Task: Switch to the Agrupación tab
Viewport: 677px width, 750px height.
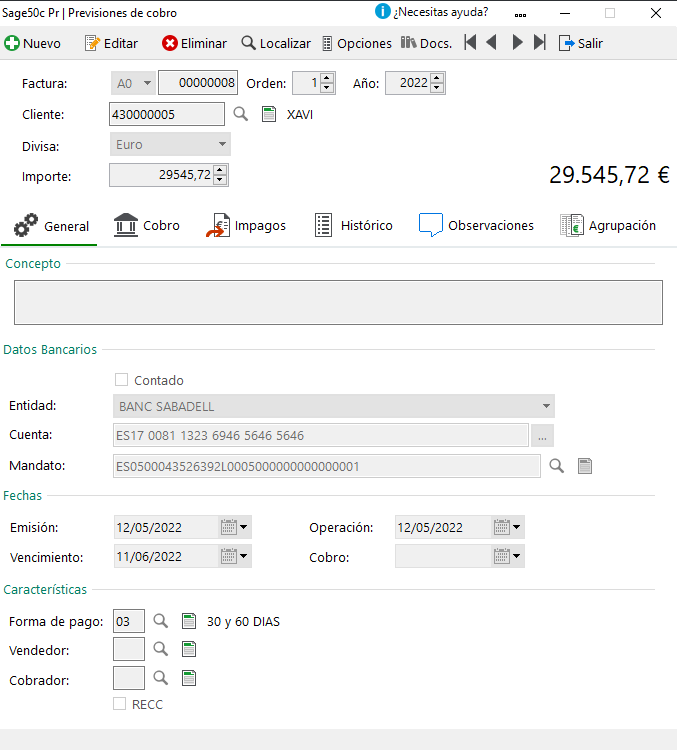Action: (x=608, y=225)
